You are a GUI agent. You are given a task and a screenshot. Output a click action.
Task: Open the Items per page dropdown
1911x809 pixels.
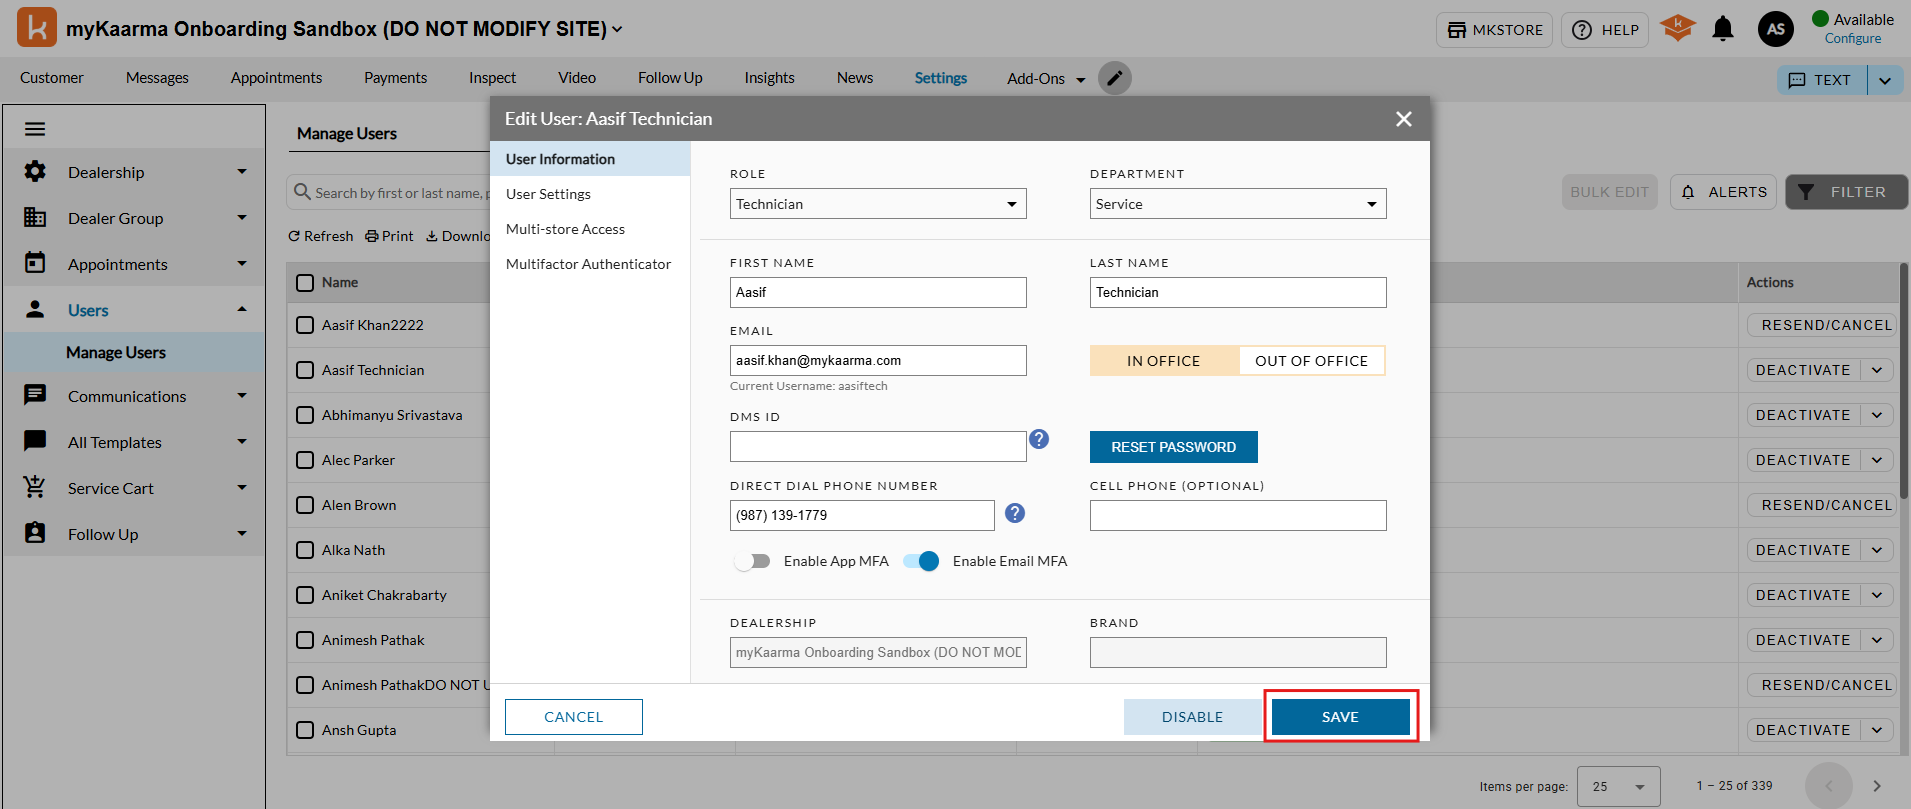(1619, 786)
